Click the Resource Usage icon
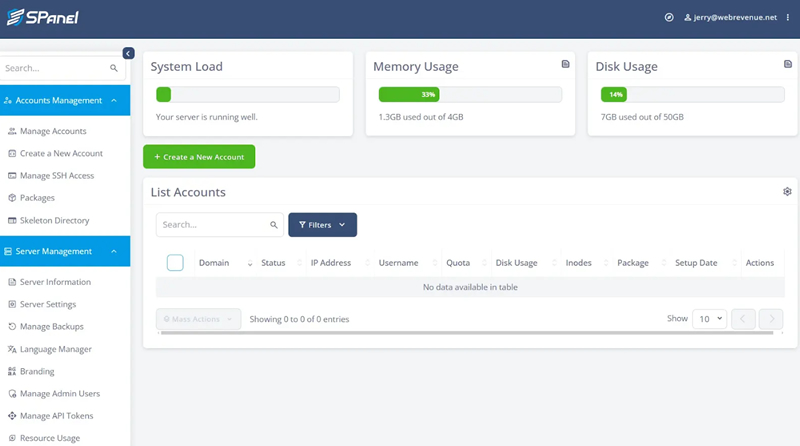The image size is (800, 446). click(x=12, y=438)
